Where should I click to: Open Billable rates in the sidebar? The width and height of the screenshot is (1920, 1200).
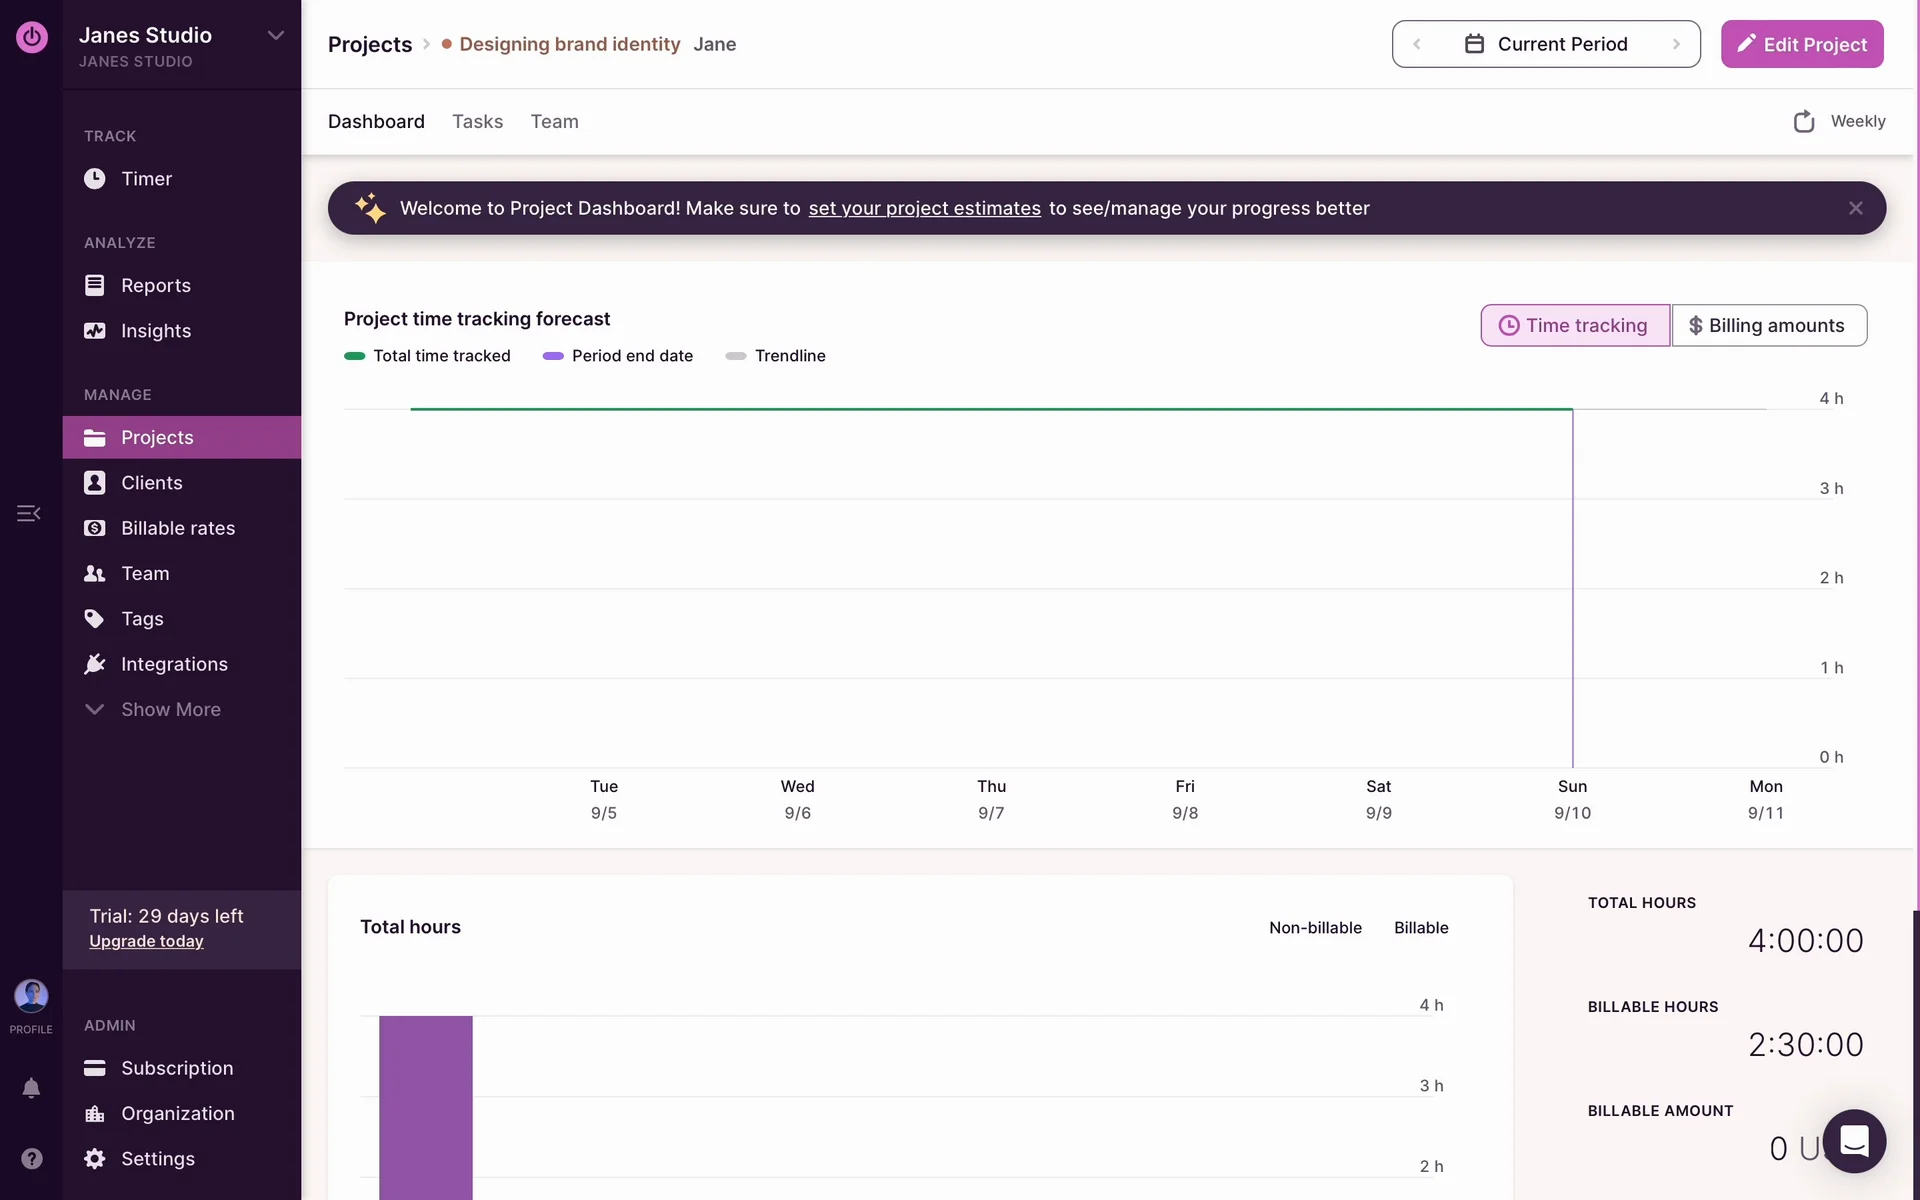pyautogui.click(x=178, y=528)
